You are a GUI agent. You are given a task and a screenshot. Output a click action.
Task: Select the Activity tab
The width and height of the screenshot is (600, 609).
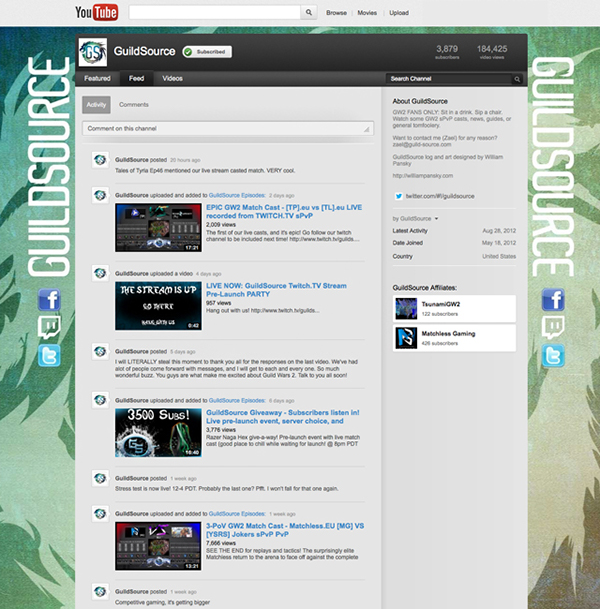point(96,105)
